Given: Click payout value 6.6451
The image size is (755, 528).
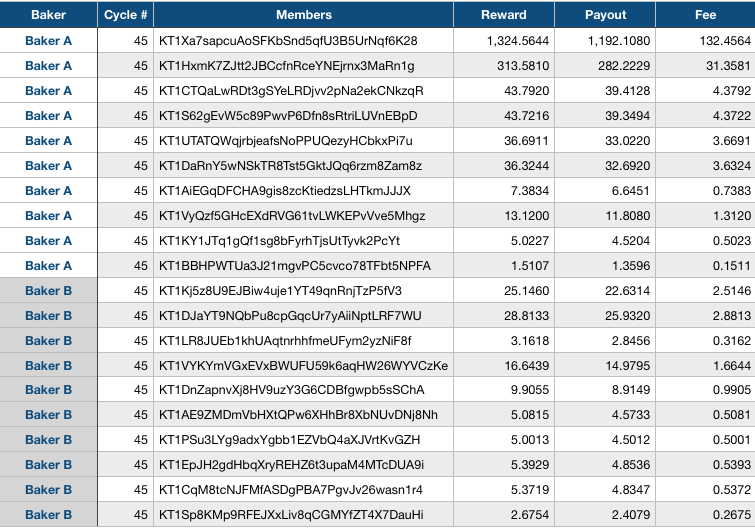Looking at the screenshot, I should [631, 191].
